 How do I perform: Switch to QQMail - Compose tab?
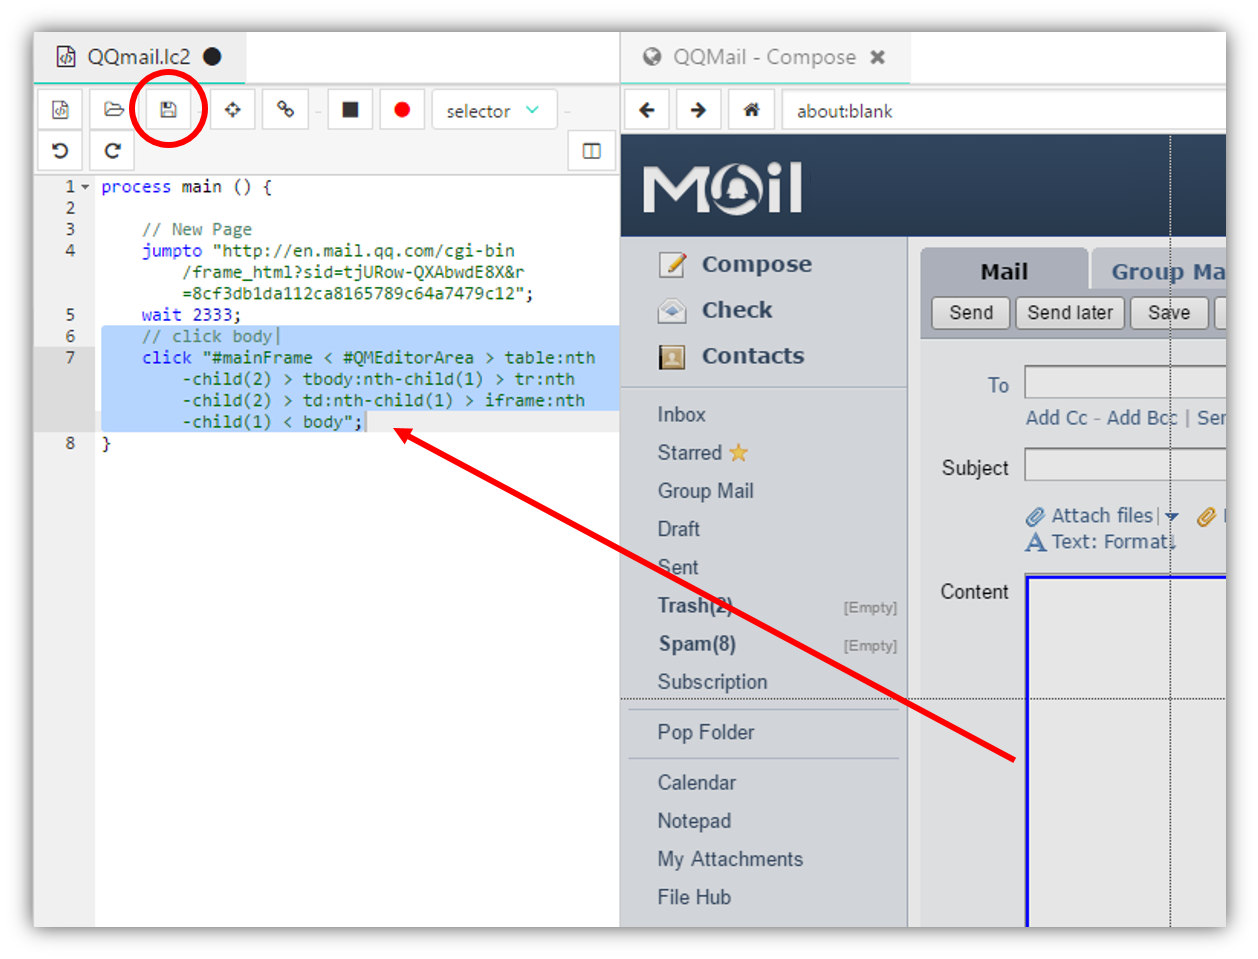[x=764, y=57]
